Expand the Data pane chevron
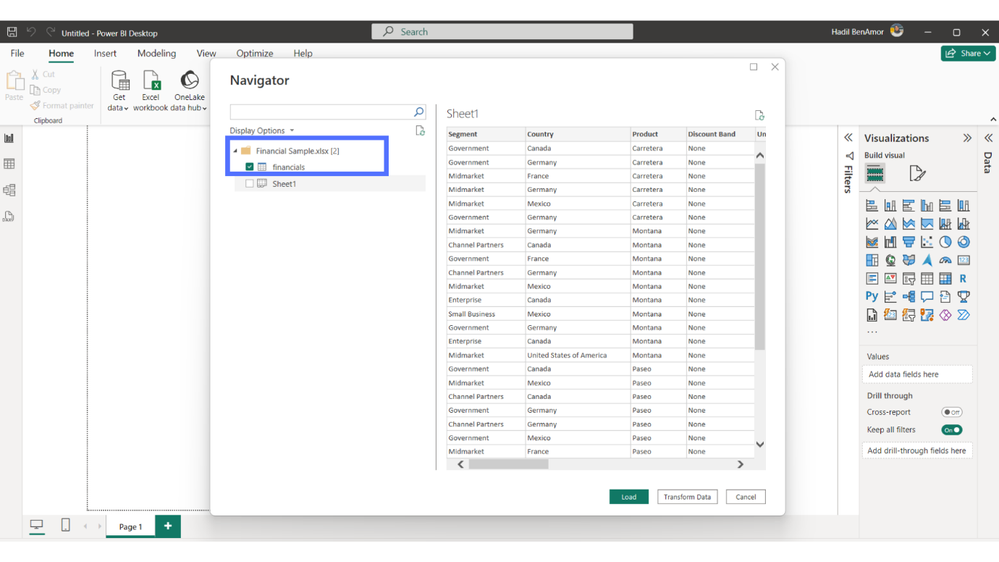Screen dimensions: 999x562 click(x=988, y=138)
